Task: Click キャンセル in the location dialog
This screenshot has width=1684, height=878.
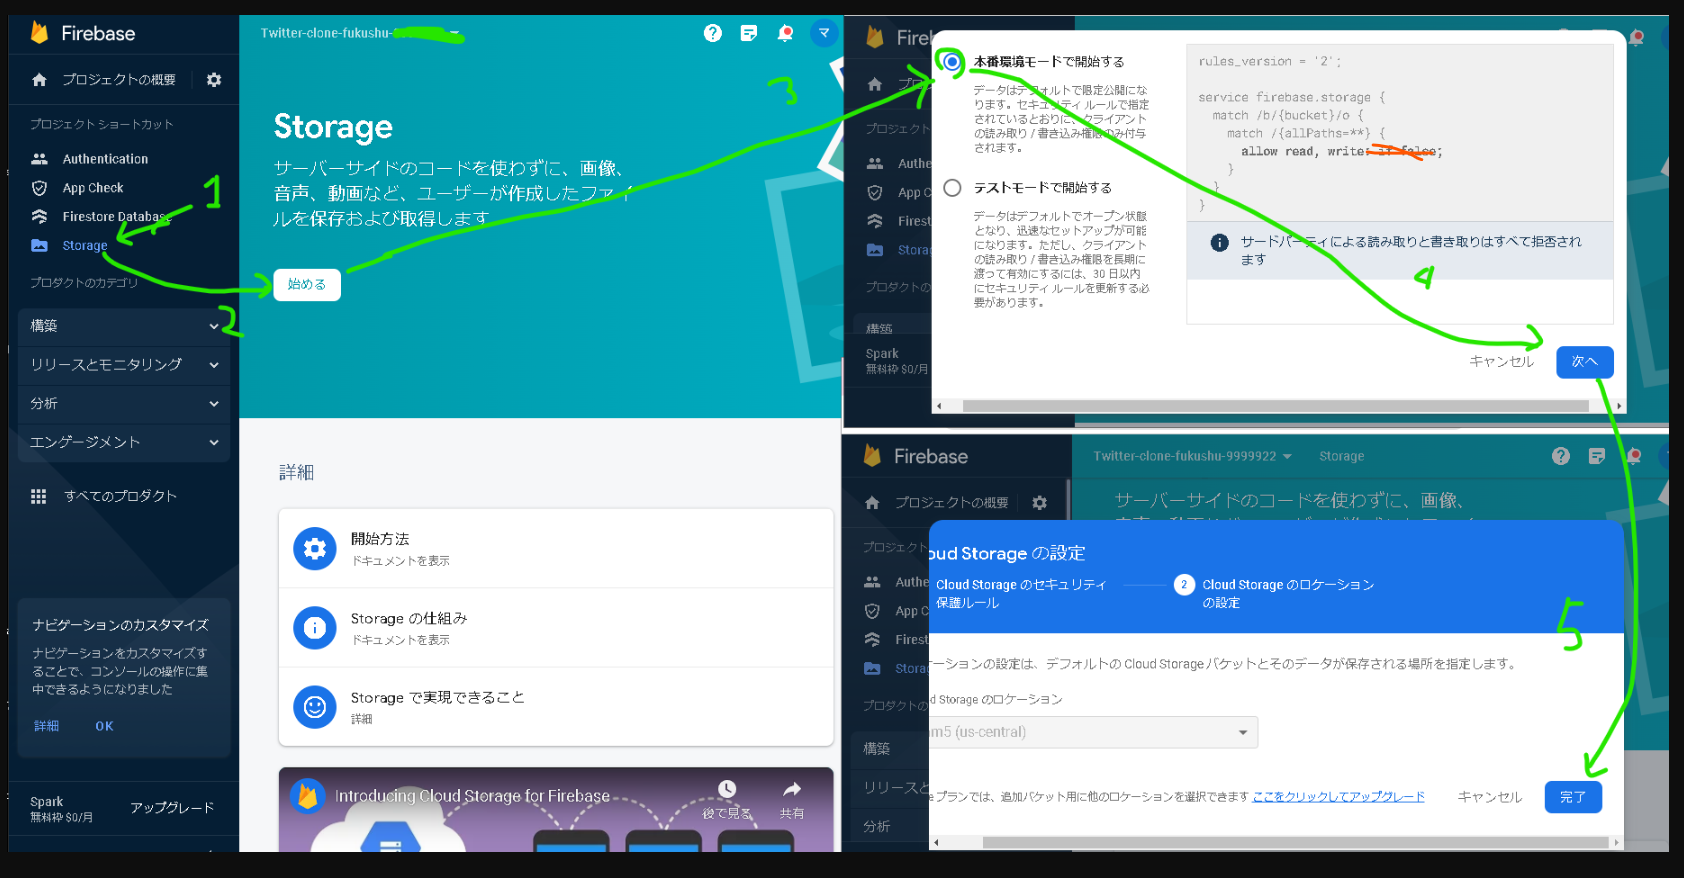Action: (1490, 797)
